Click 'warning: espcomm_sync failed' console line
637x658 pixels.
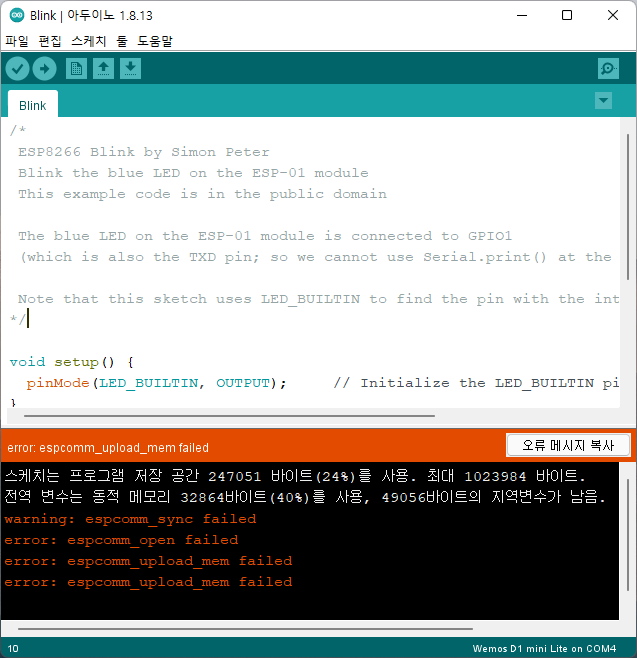point(130,519)
